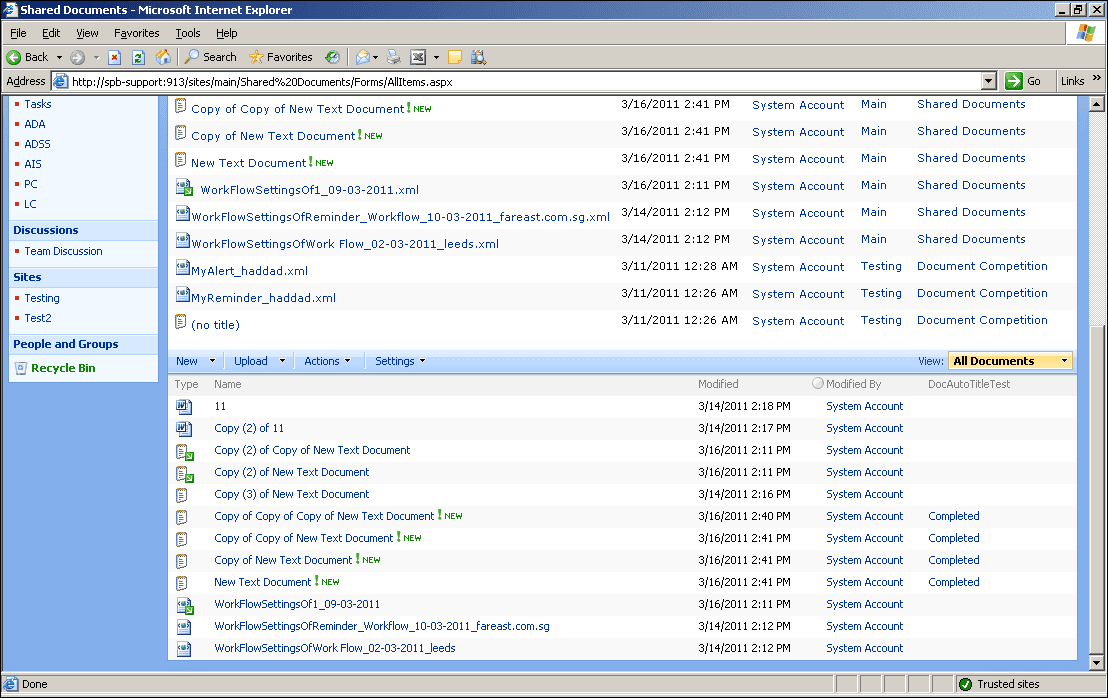Click icon beside Copy (2) of Copy of New Text Document
The image size is (1108, 698).
[184, 451]
